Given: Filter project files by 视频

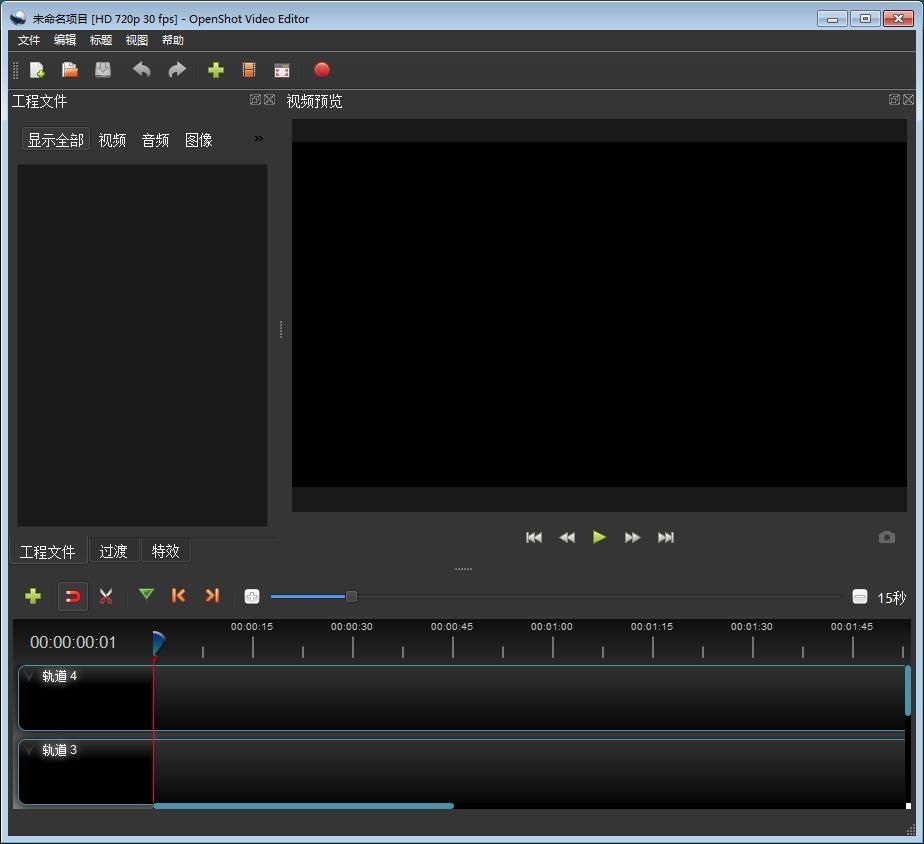Looking at the screenshot, I should coord(112,140).
